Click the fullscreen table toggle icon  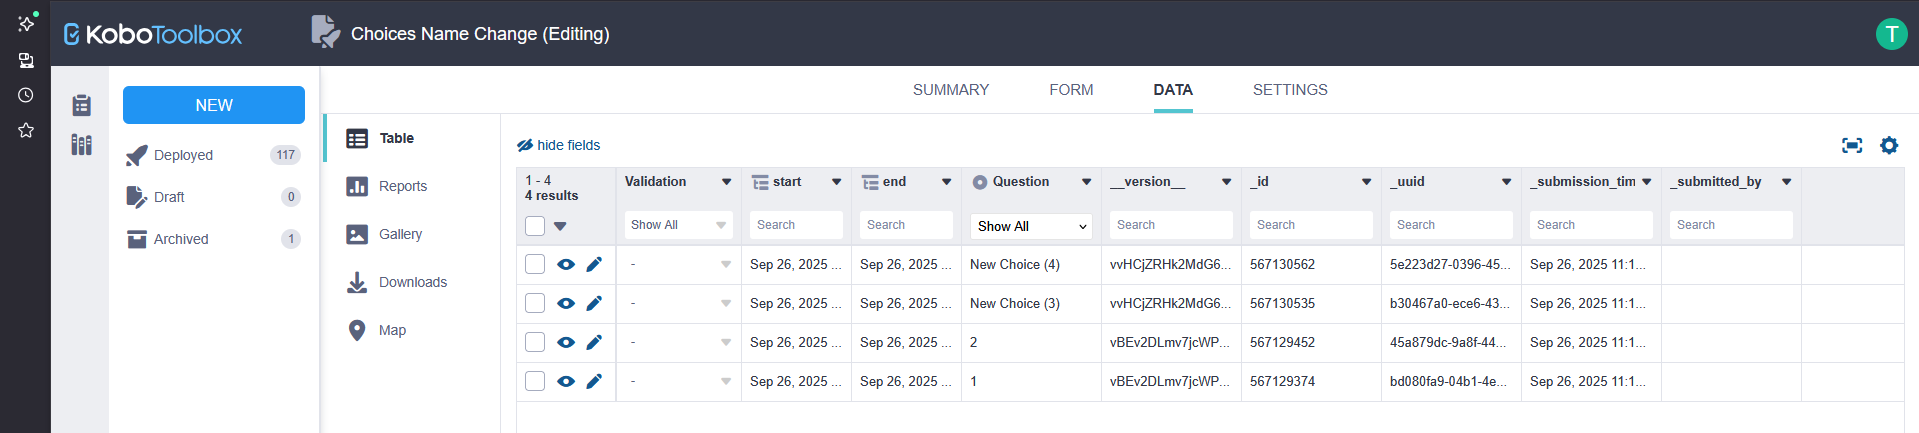click(x=1851, y=146)
